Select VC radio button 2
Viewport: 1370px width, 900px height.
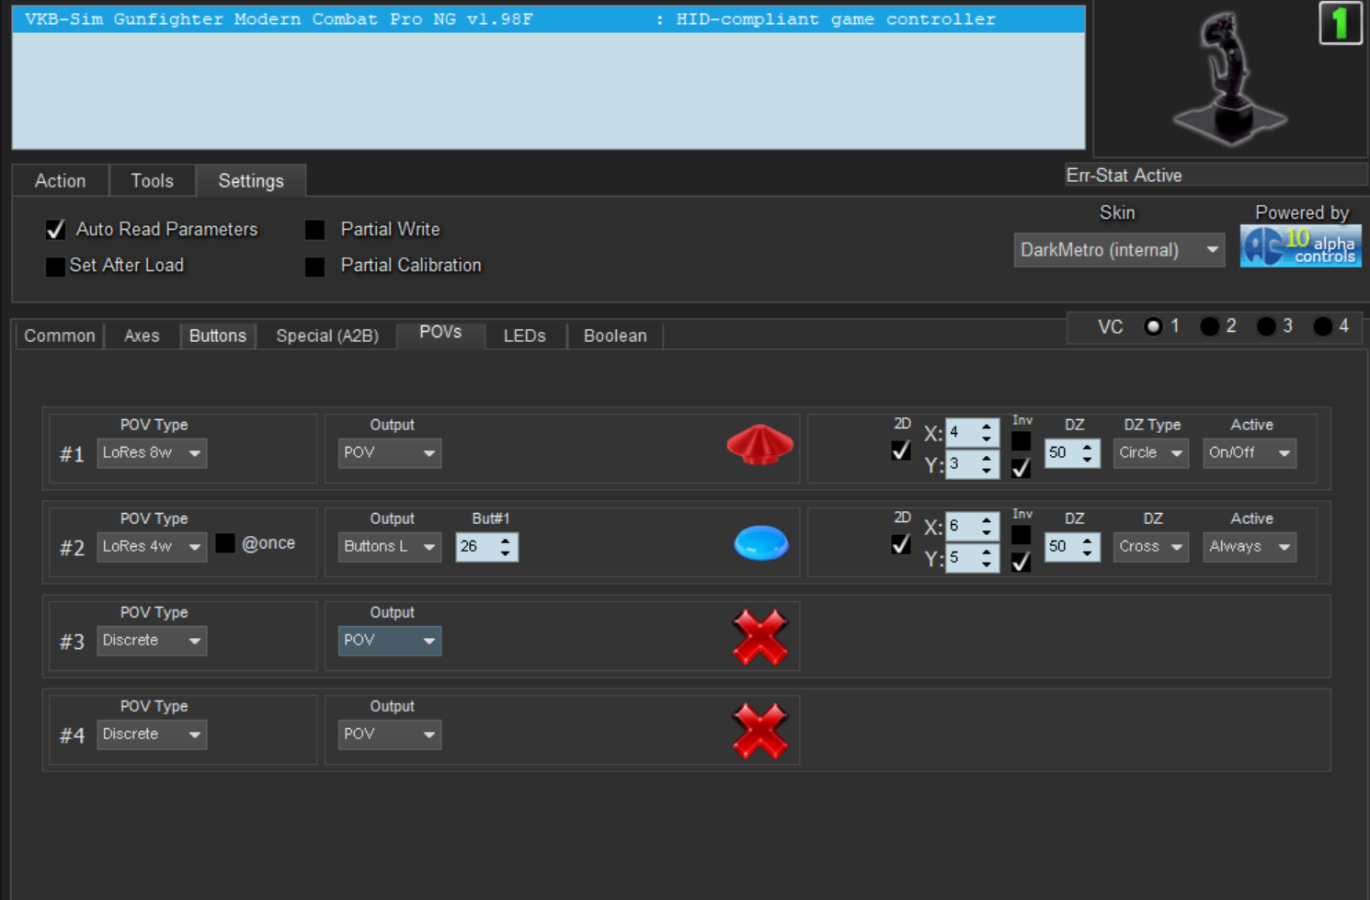(1209, 326)
